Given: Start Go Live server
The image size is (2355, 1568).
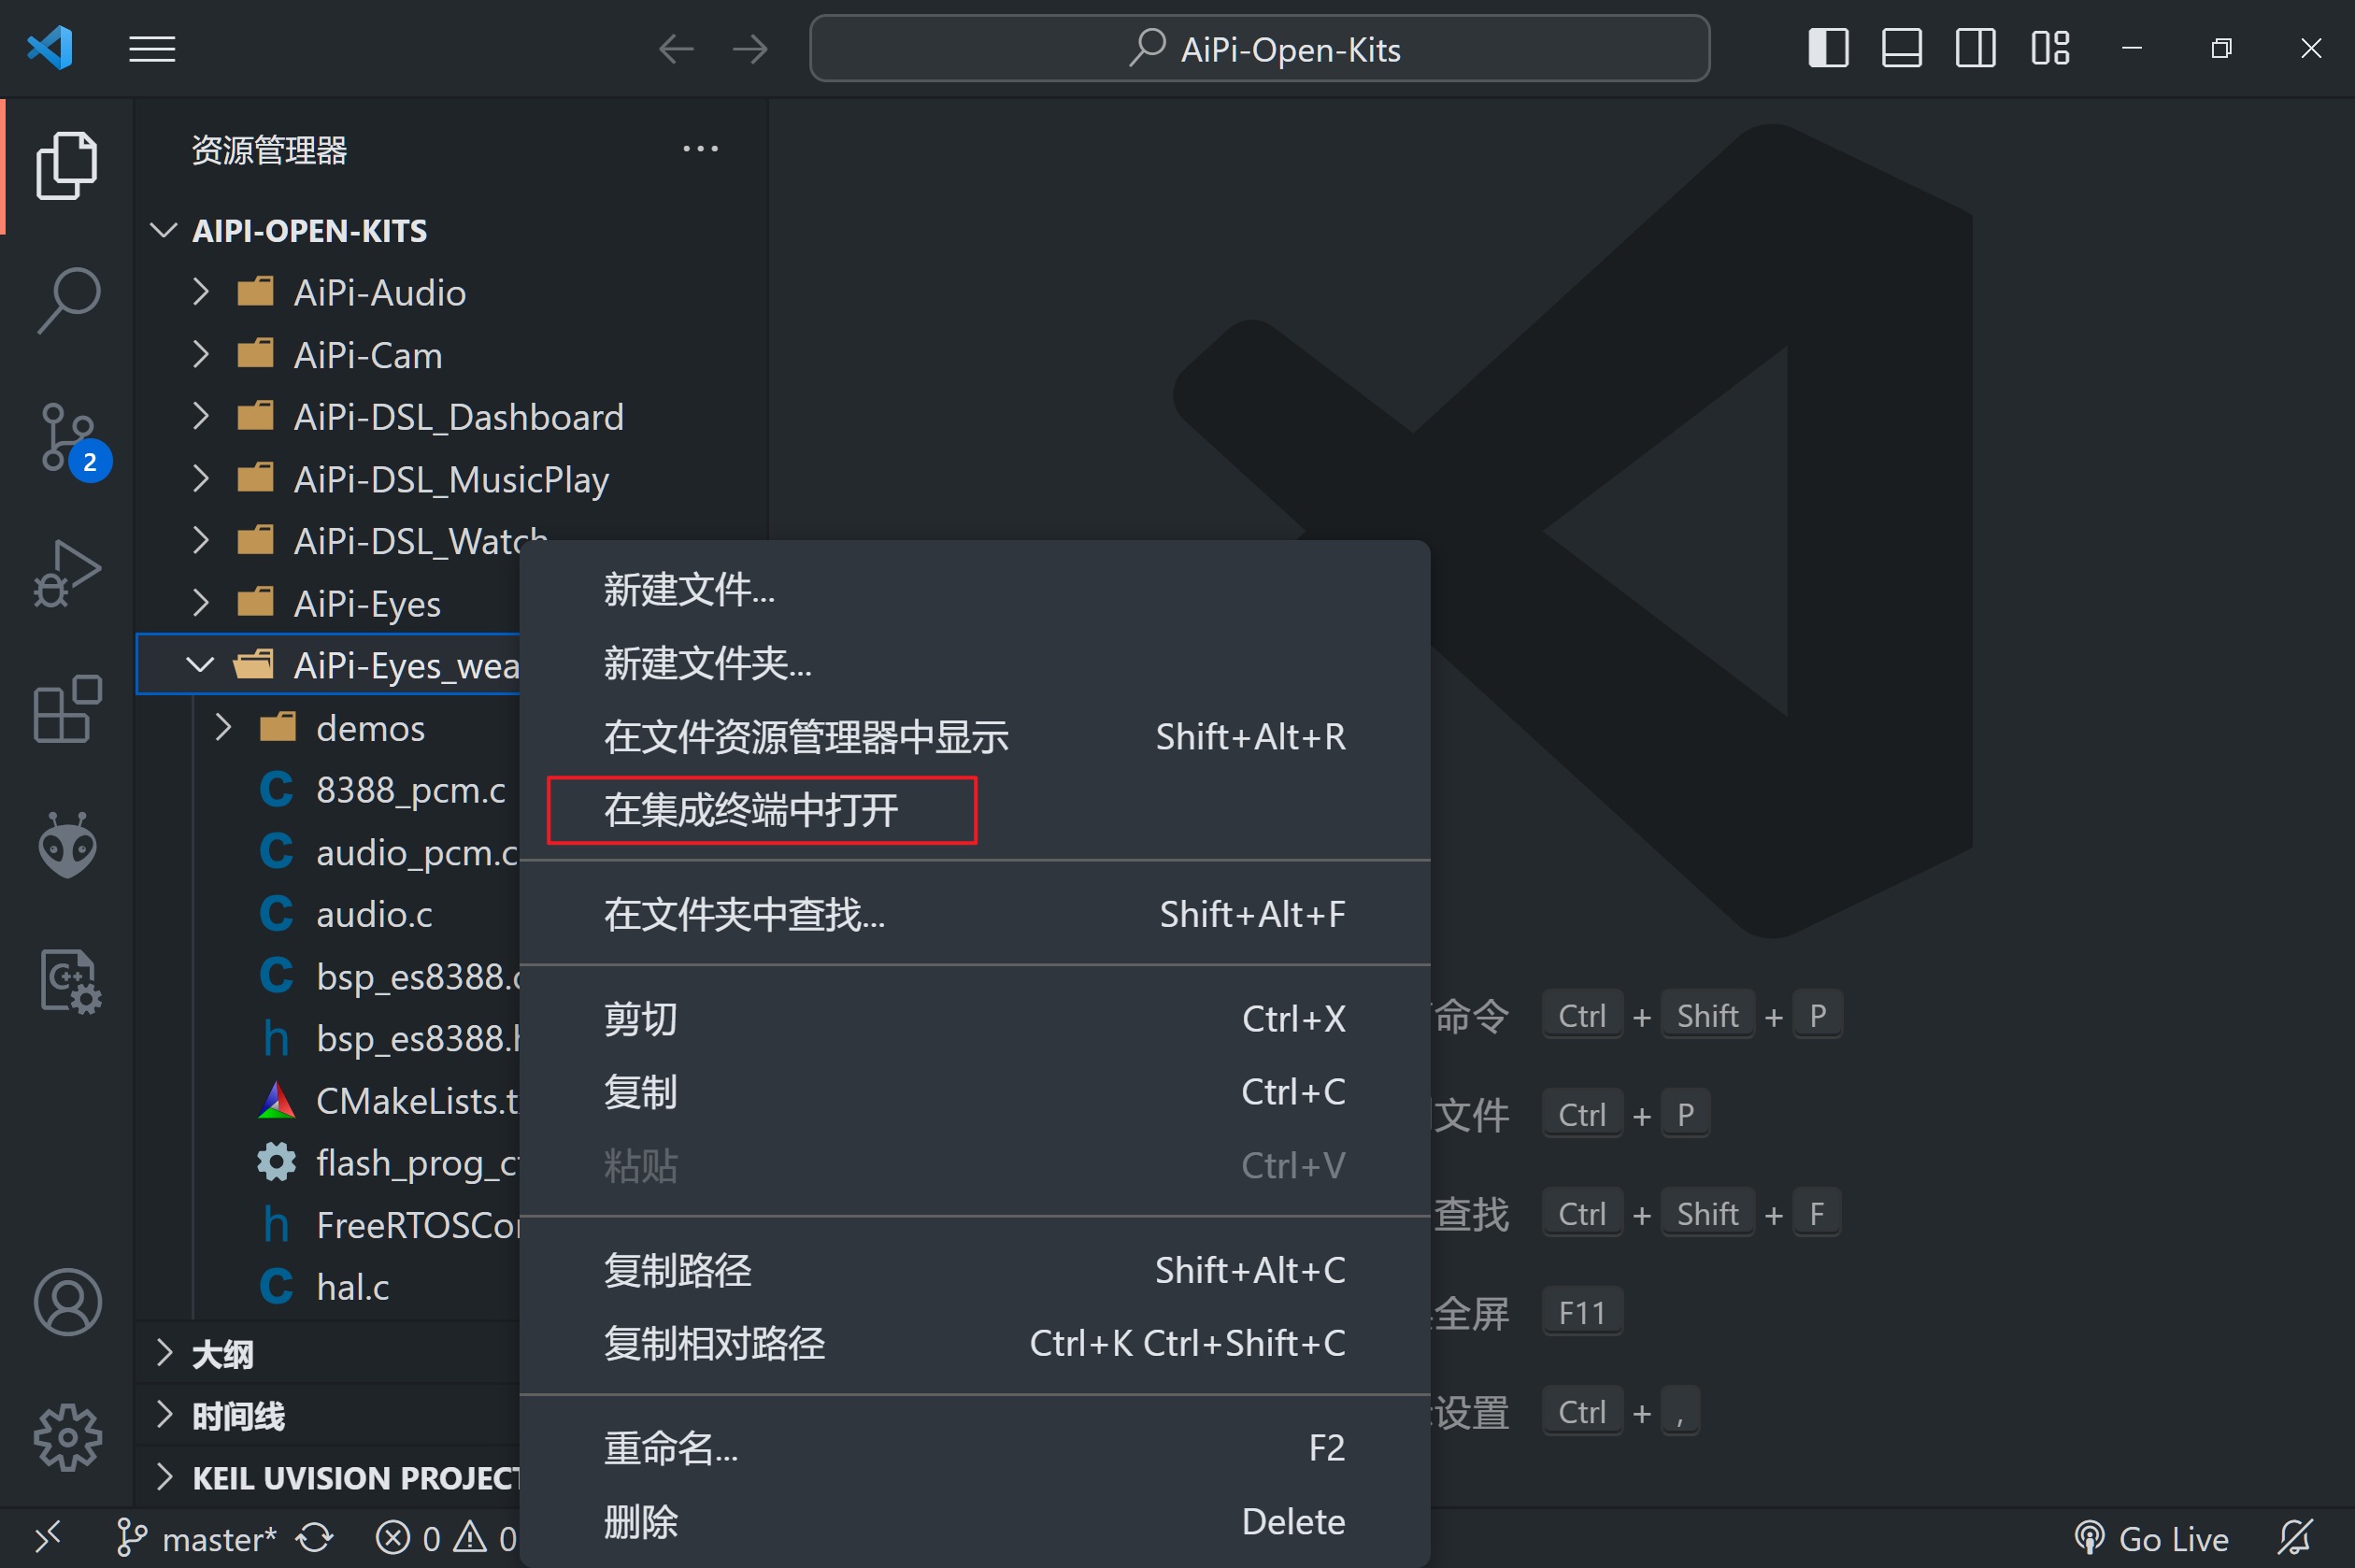Looking at the screenshot, I should pyautogui.click(x=2151, y=1538).
